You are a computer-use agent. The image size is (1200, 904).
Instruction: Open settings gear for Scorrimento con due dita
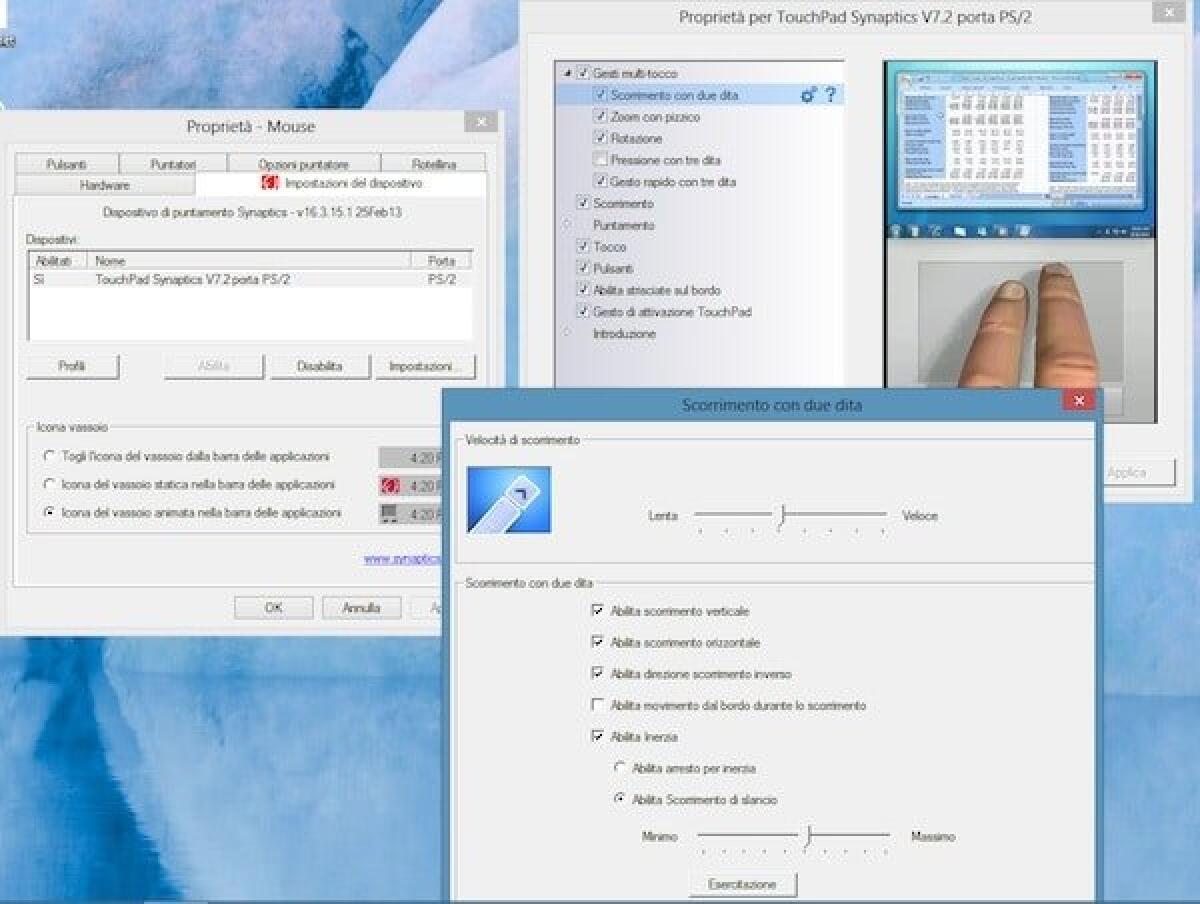[810, 95]
